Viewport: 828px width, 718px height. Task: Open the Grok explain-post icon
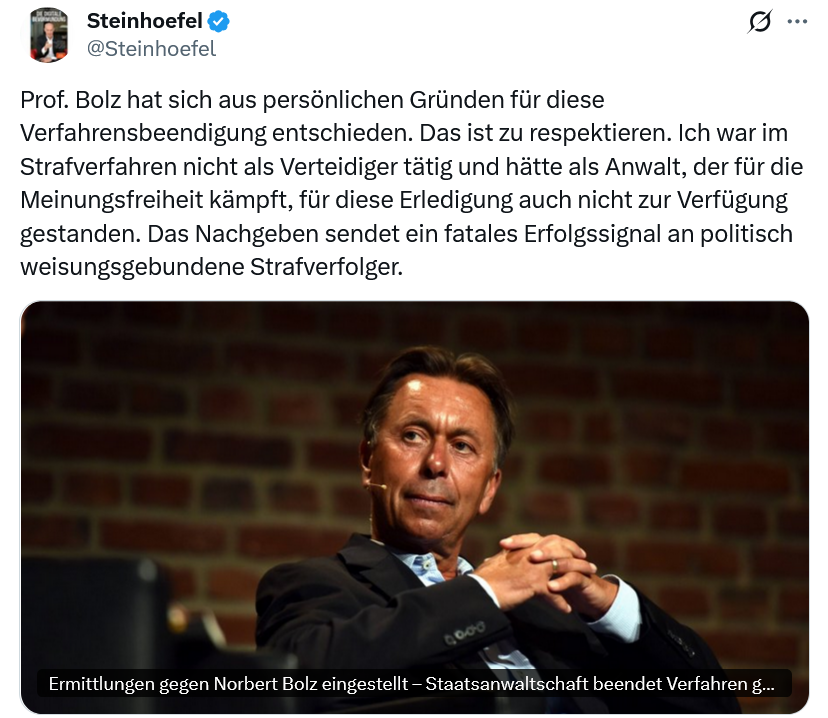pos(760,22)
